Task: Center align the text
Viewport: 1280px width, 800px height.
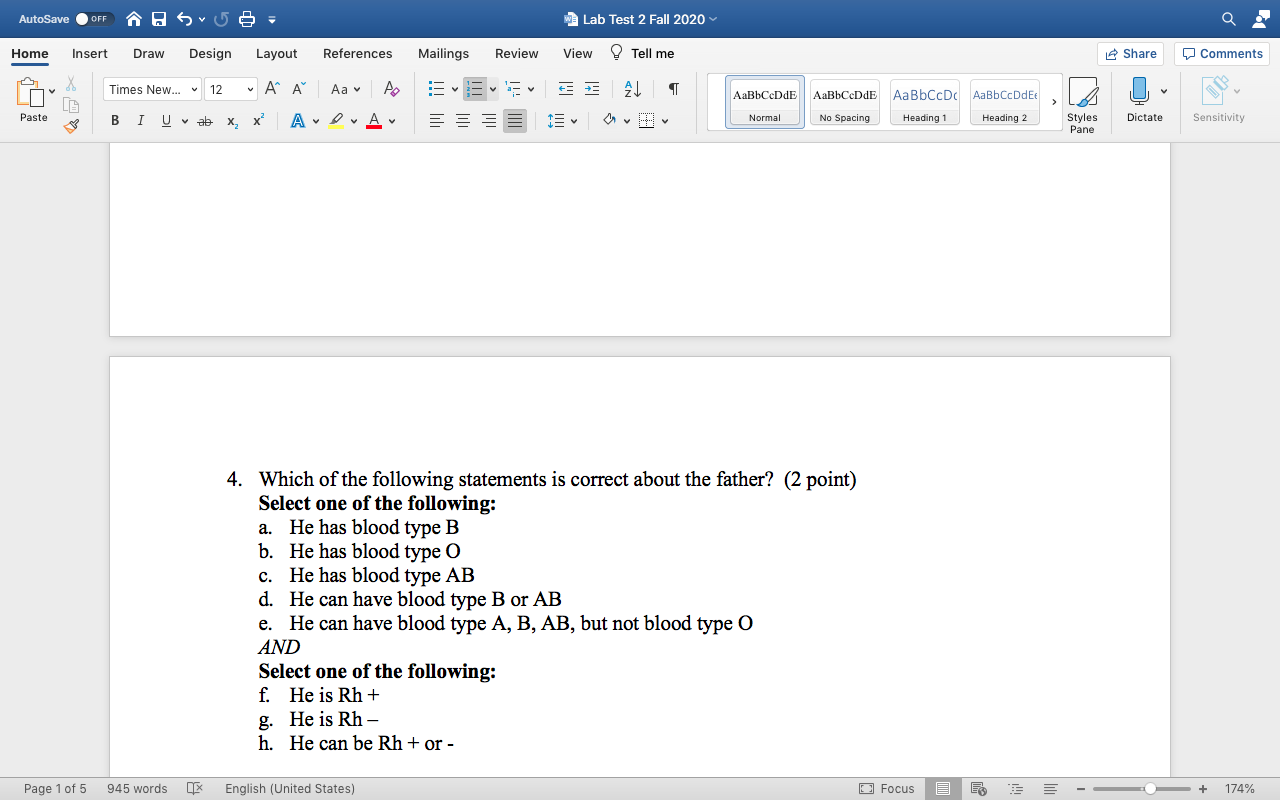Action: pos(463,121)
